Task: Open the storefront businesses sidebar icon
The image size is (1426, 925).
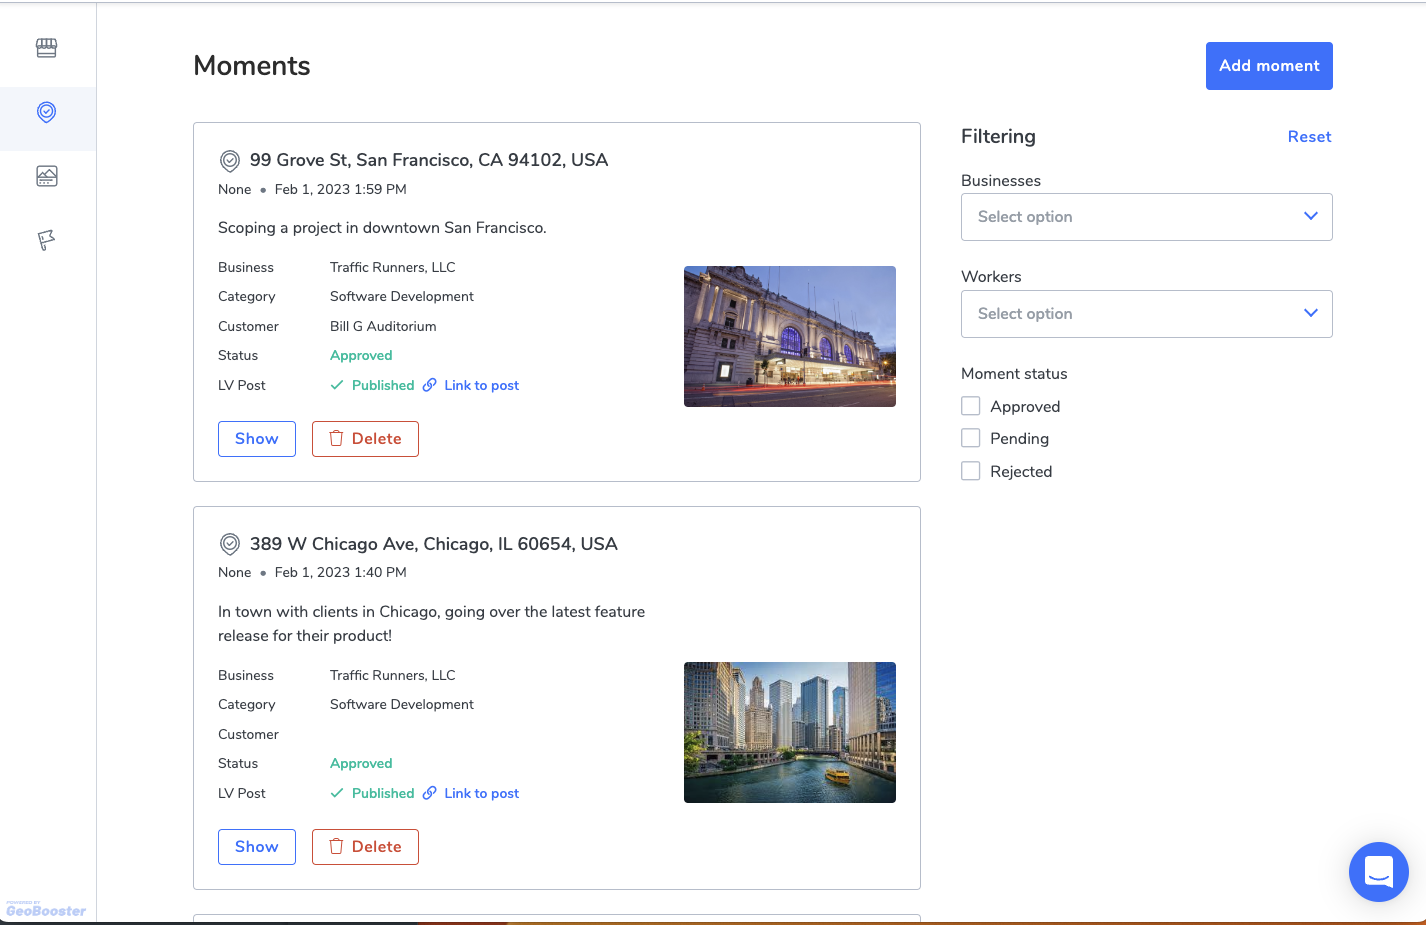Action: (x=46, y=48)
